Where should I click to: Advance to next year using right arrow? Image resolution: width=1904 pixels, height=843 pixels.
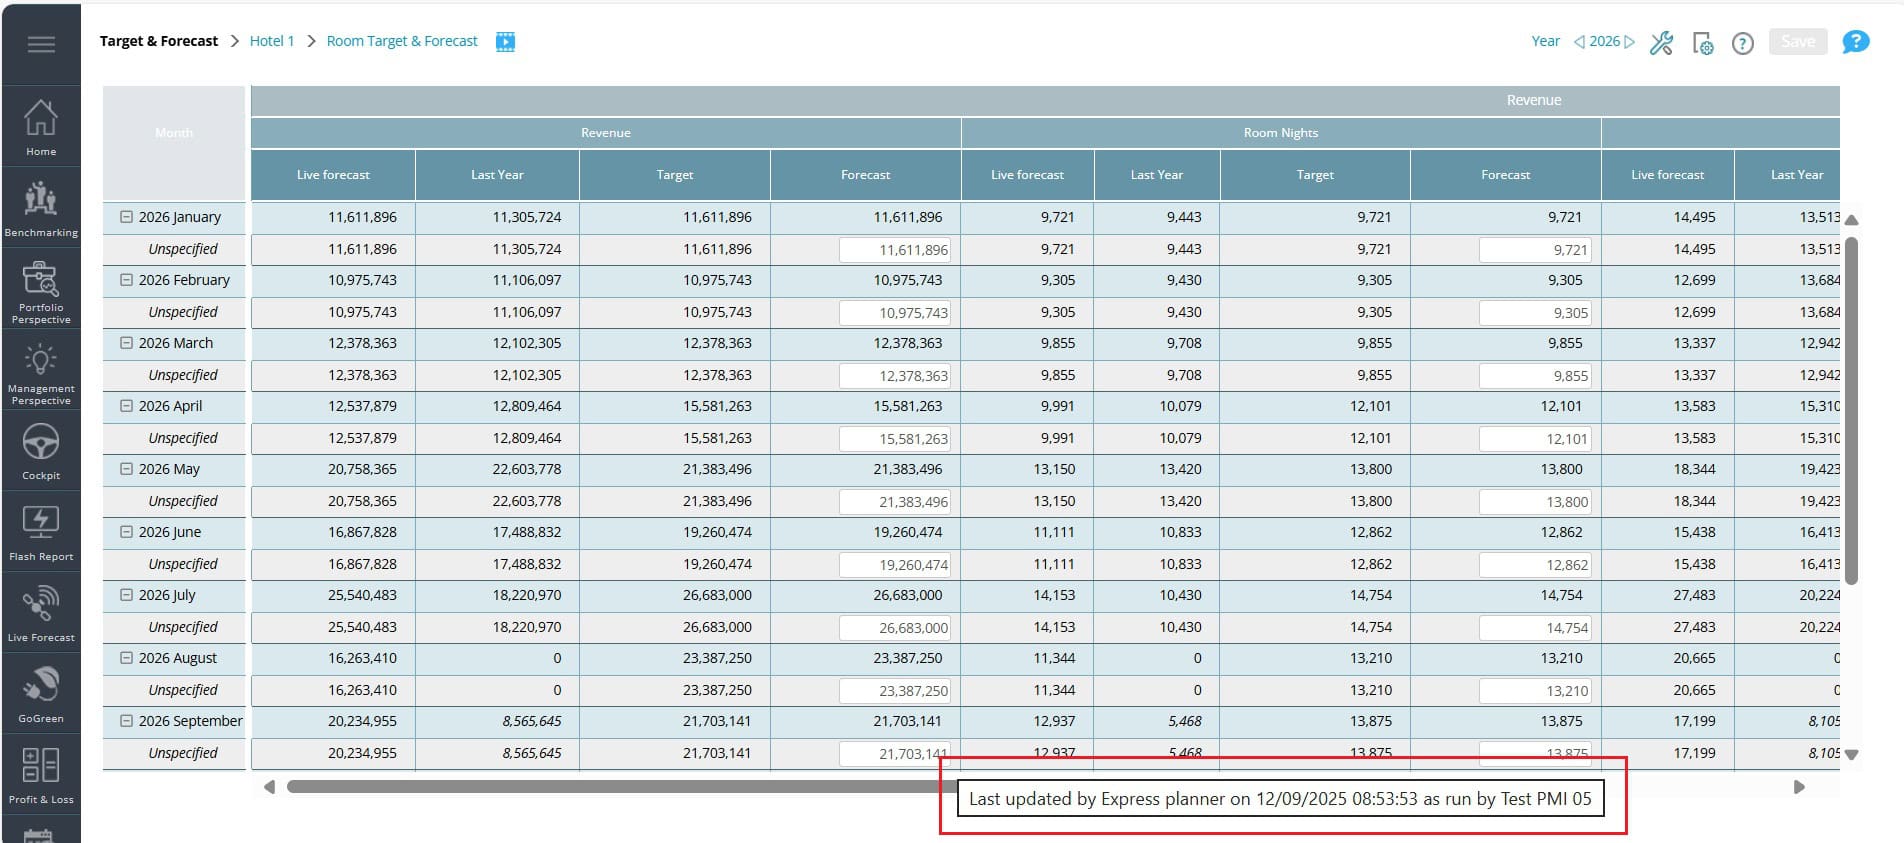[x=1630, y=42]
